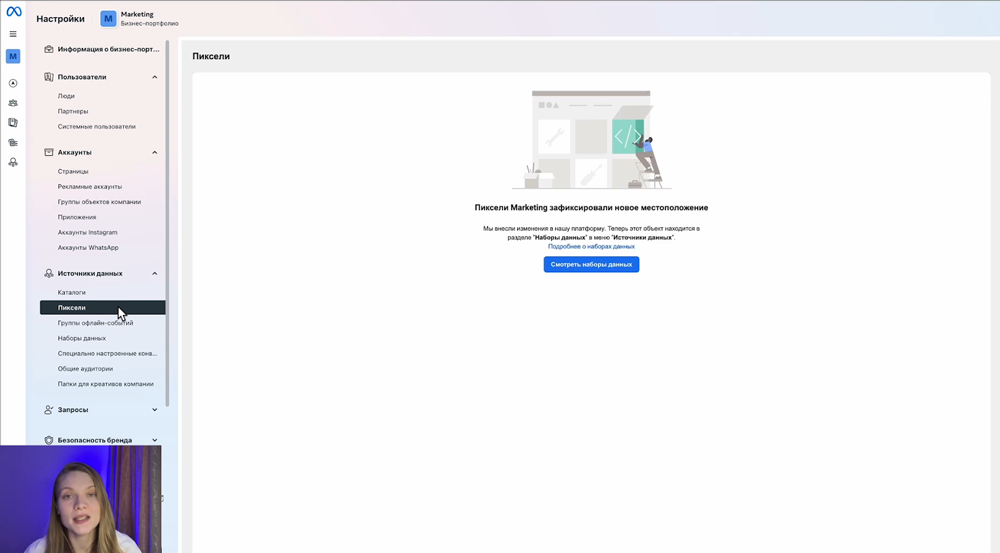Collapse the Пользователи section
The width and height of the screenshot is (1000, 553).
pyautogui.click(x=154, y=77)
